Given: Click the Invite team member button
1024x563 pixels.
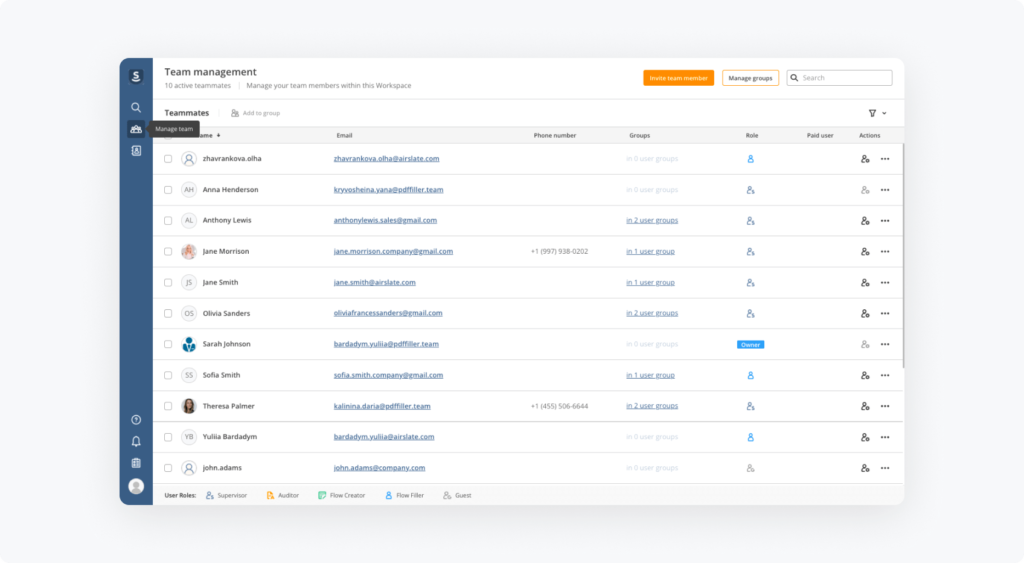Looking at the screenshot, I should coord(678,78).
